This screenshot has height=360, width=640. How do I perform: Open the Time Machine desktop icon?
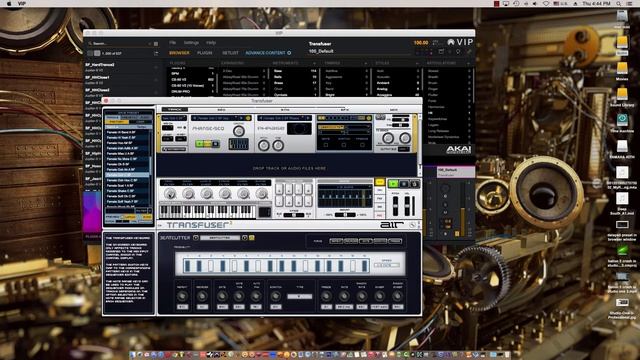pos(622,121)
